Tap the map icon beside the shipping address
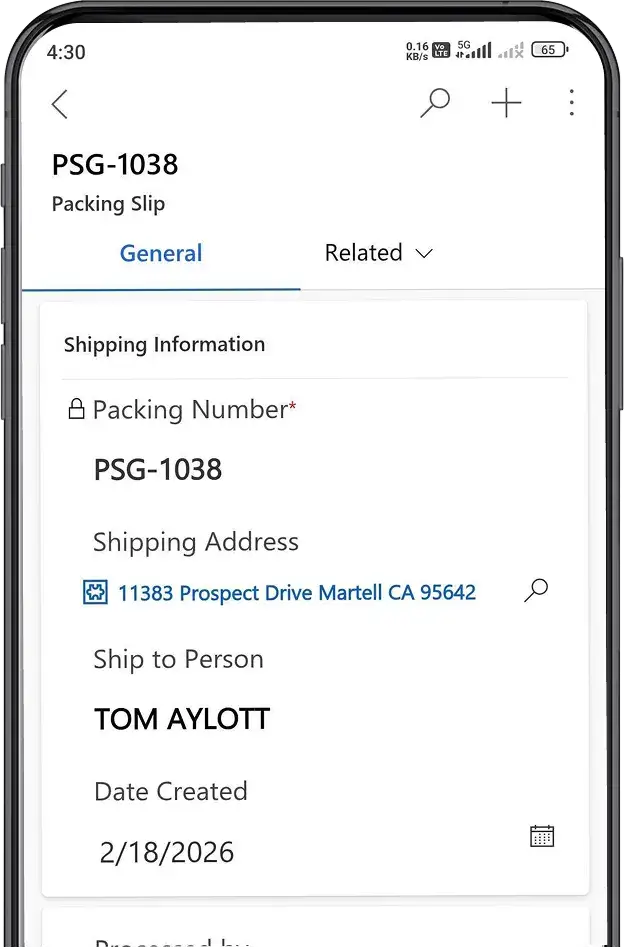Viewport: 624px width, 948px height. point(94,592)
